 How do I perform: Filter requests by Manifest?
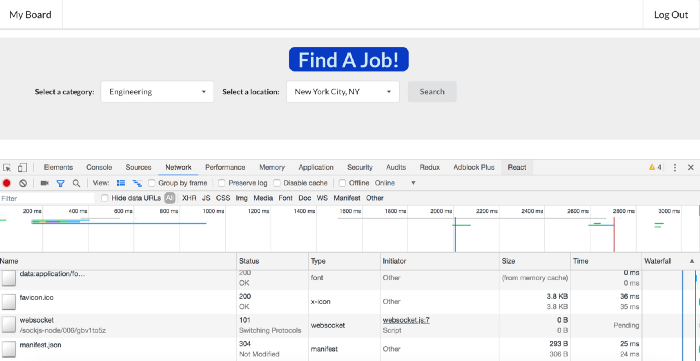[347, 198]
